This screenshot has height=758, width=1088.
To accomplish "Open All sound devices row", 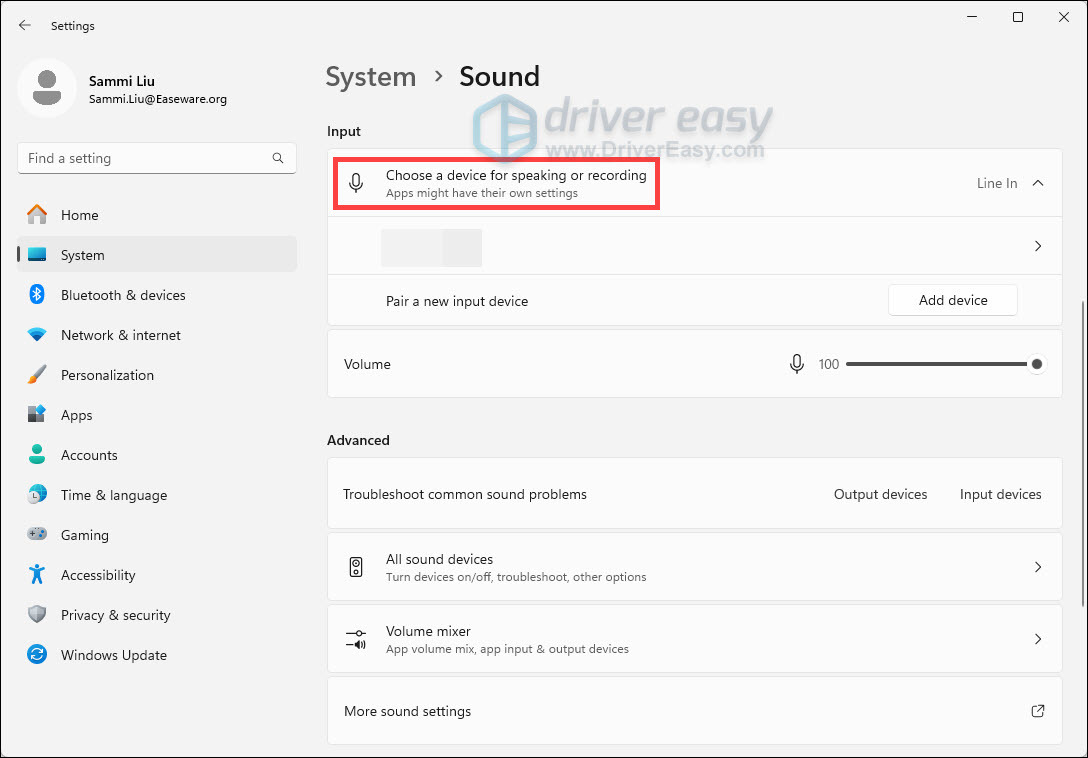I will tap(695, 567).
